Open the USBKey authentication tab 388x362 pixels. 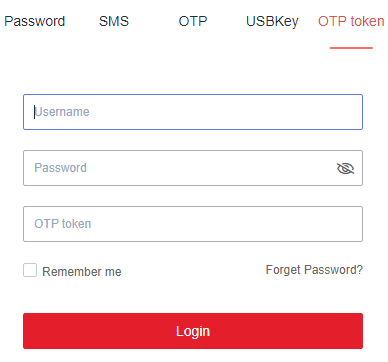tap(272, 22)
